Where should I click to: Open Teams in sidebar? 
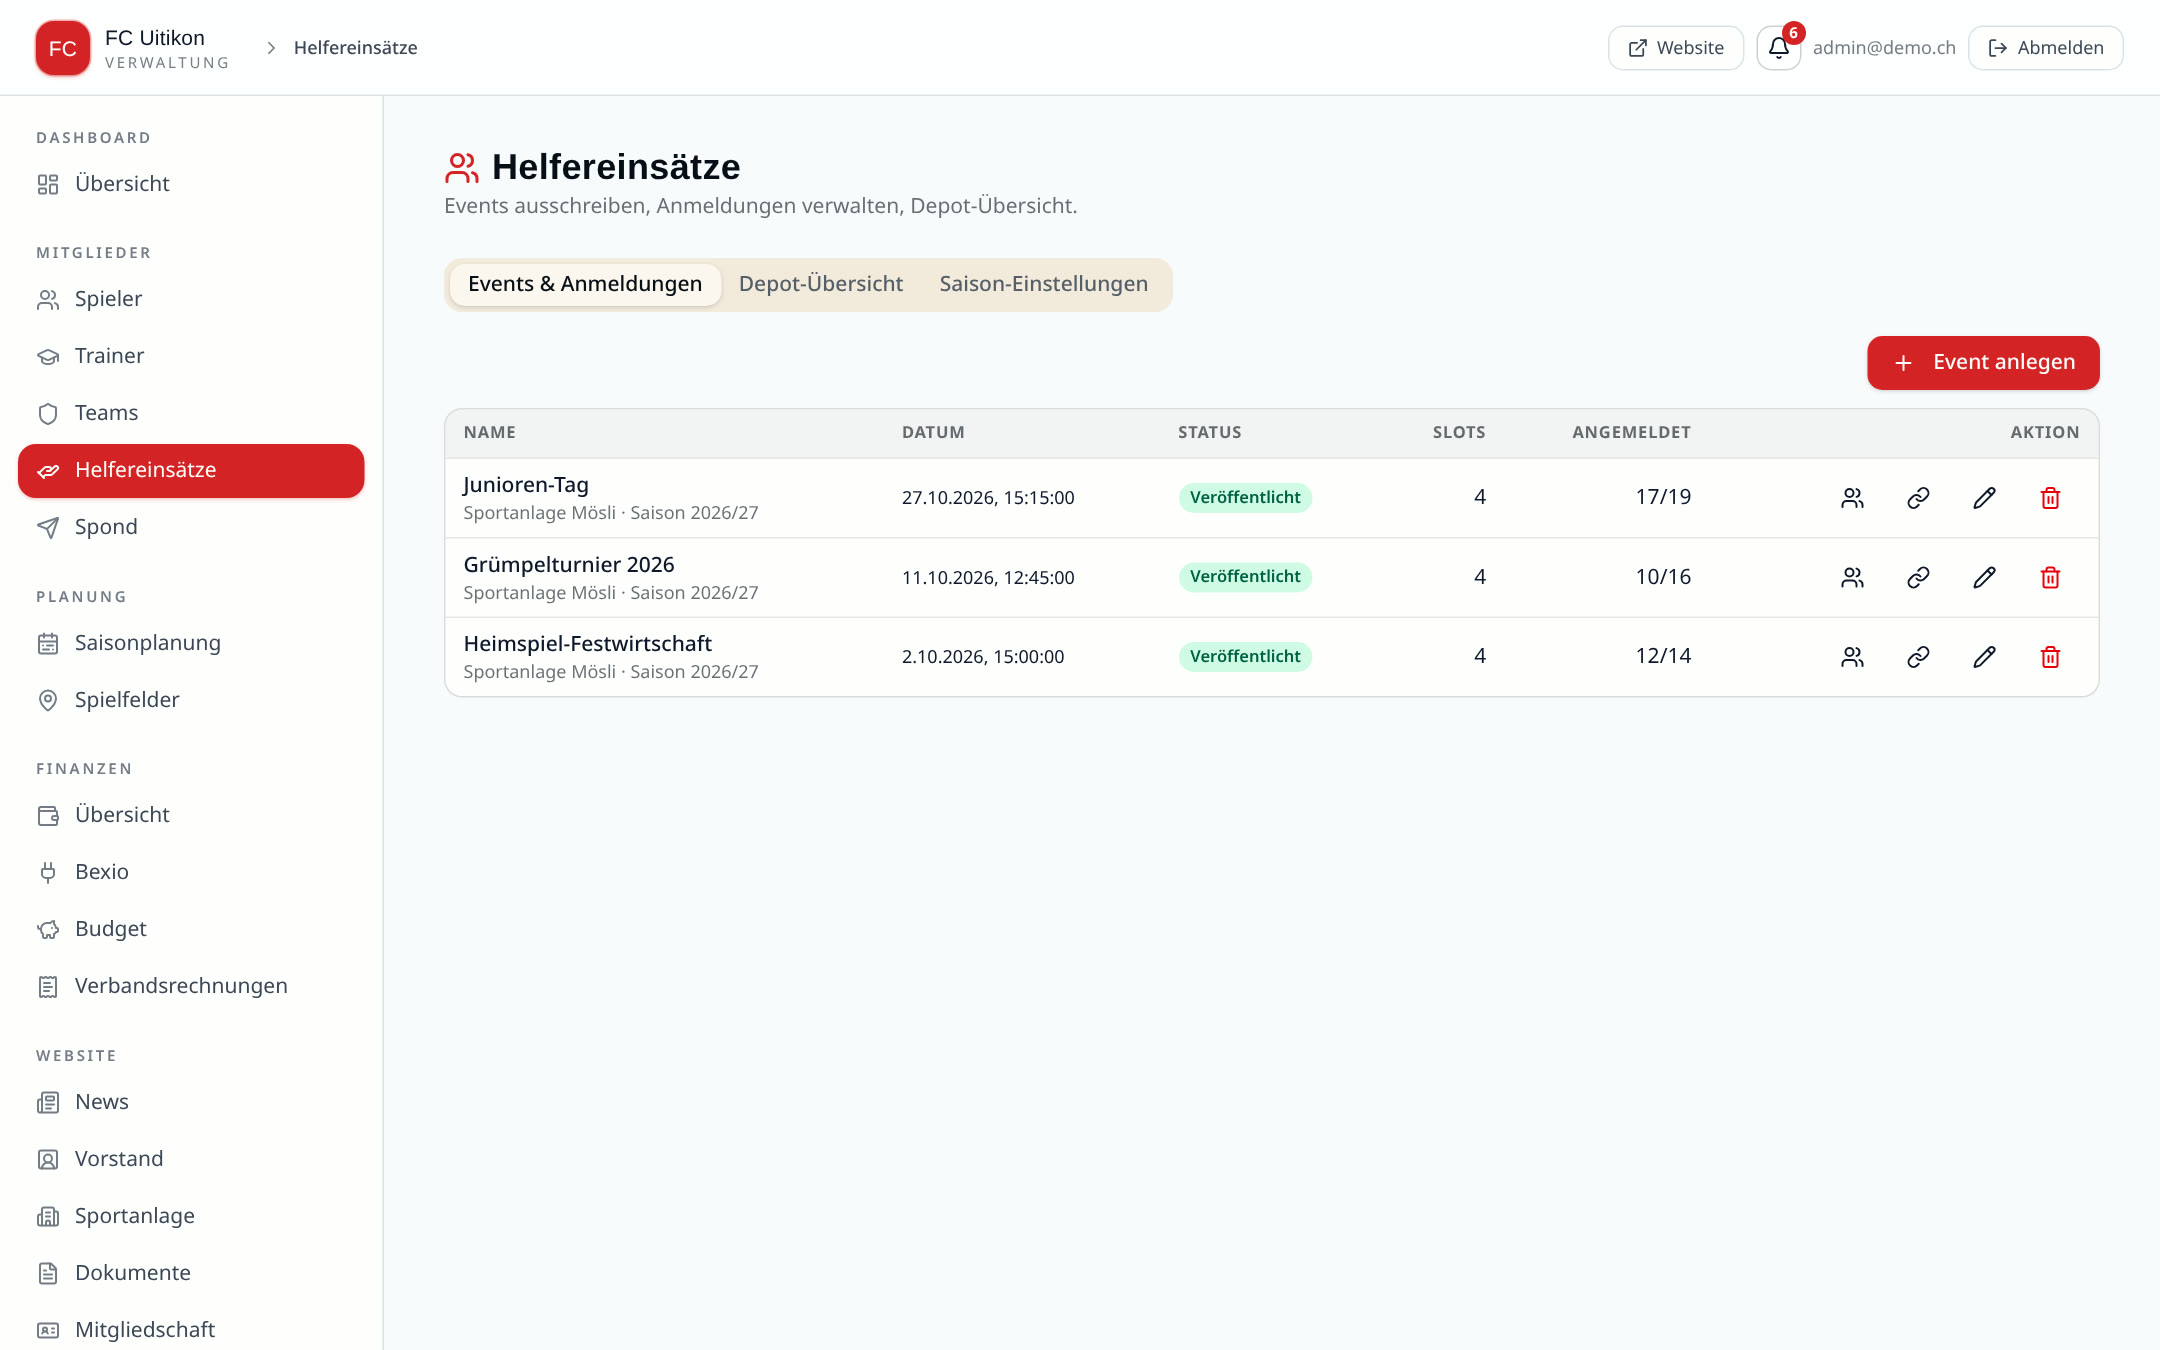point(191,413)
